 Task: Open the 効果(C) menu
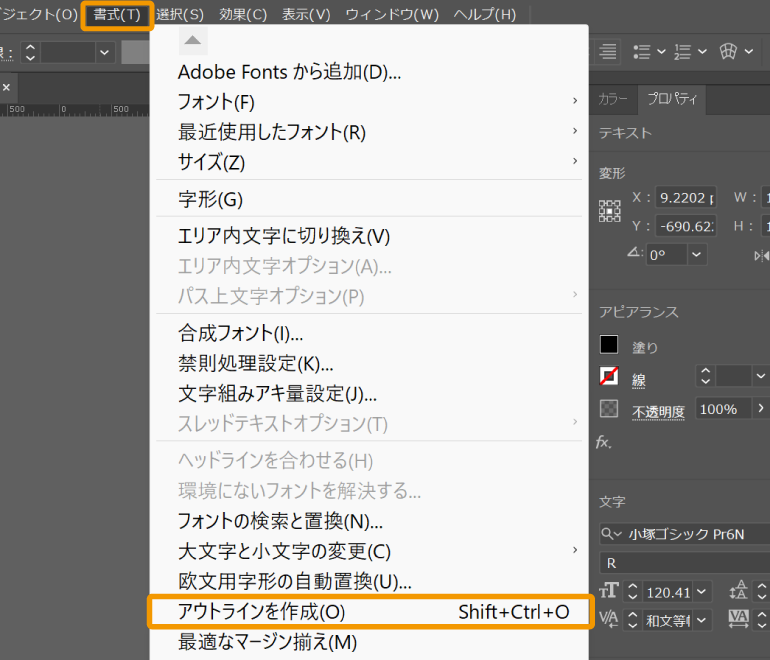coord(243,15)
